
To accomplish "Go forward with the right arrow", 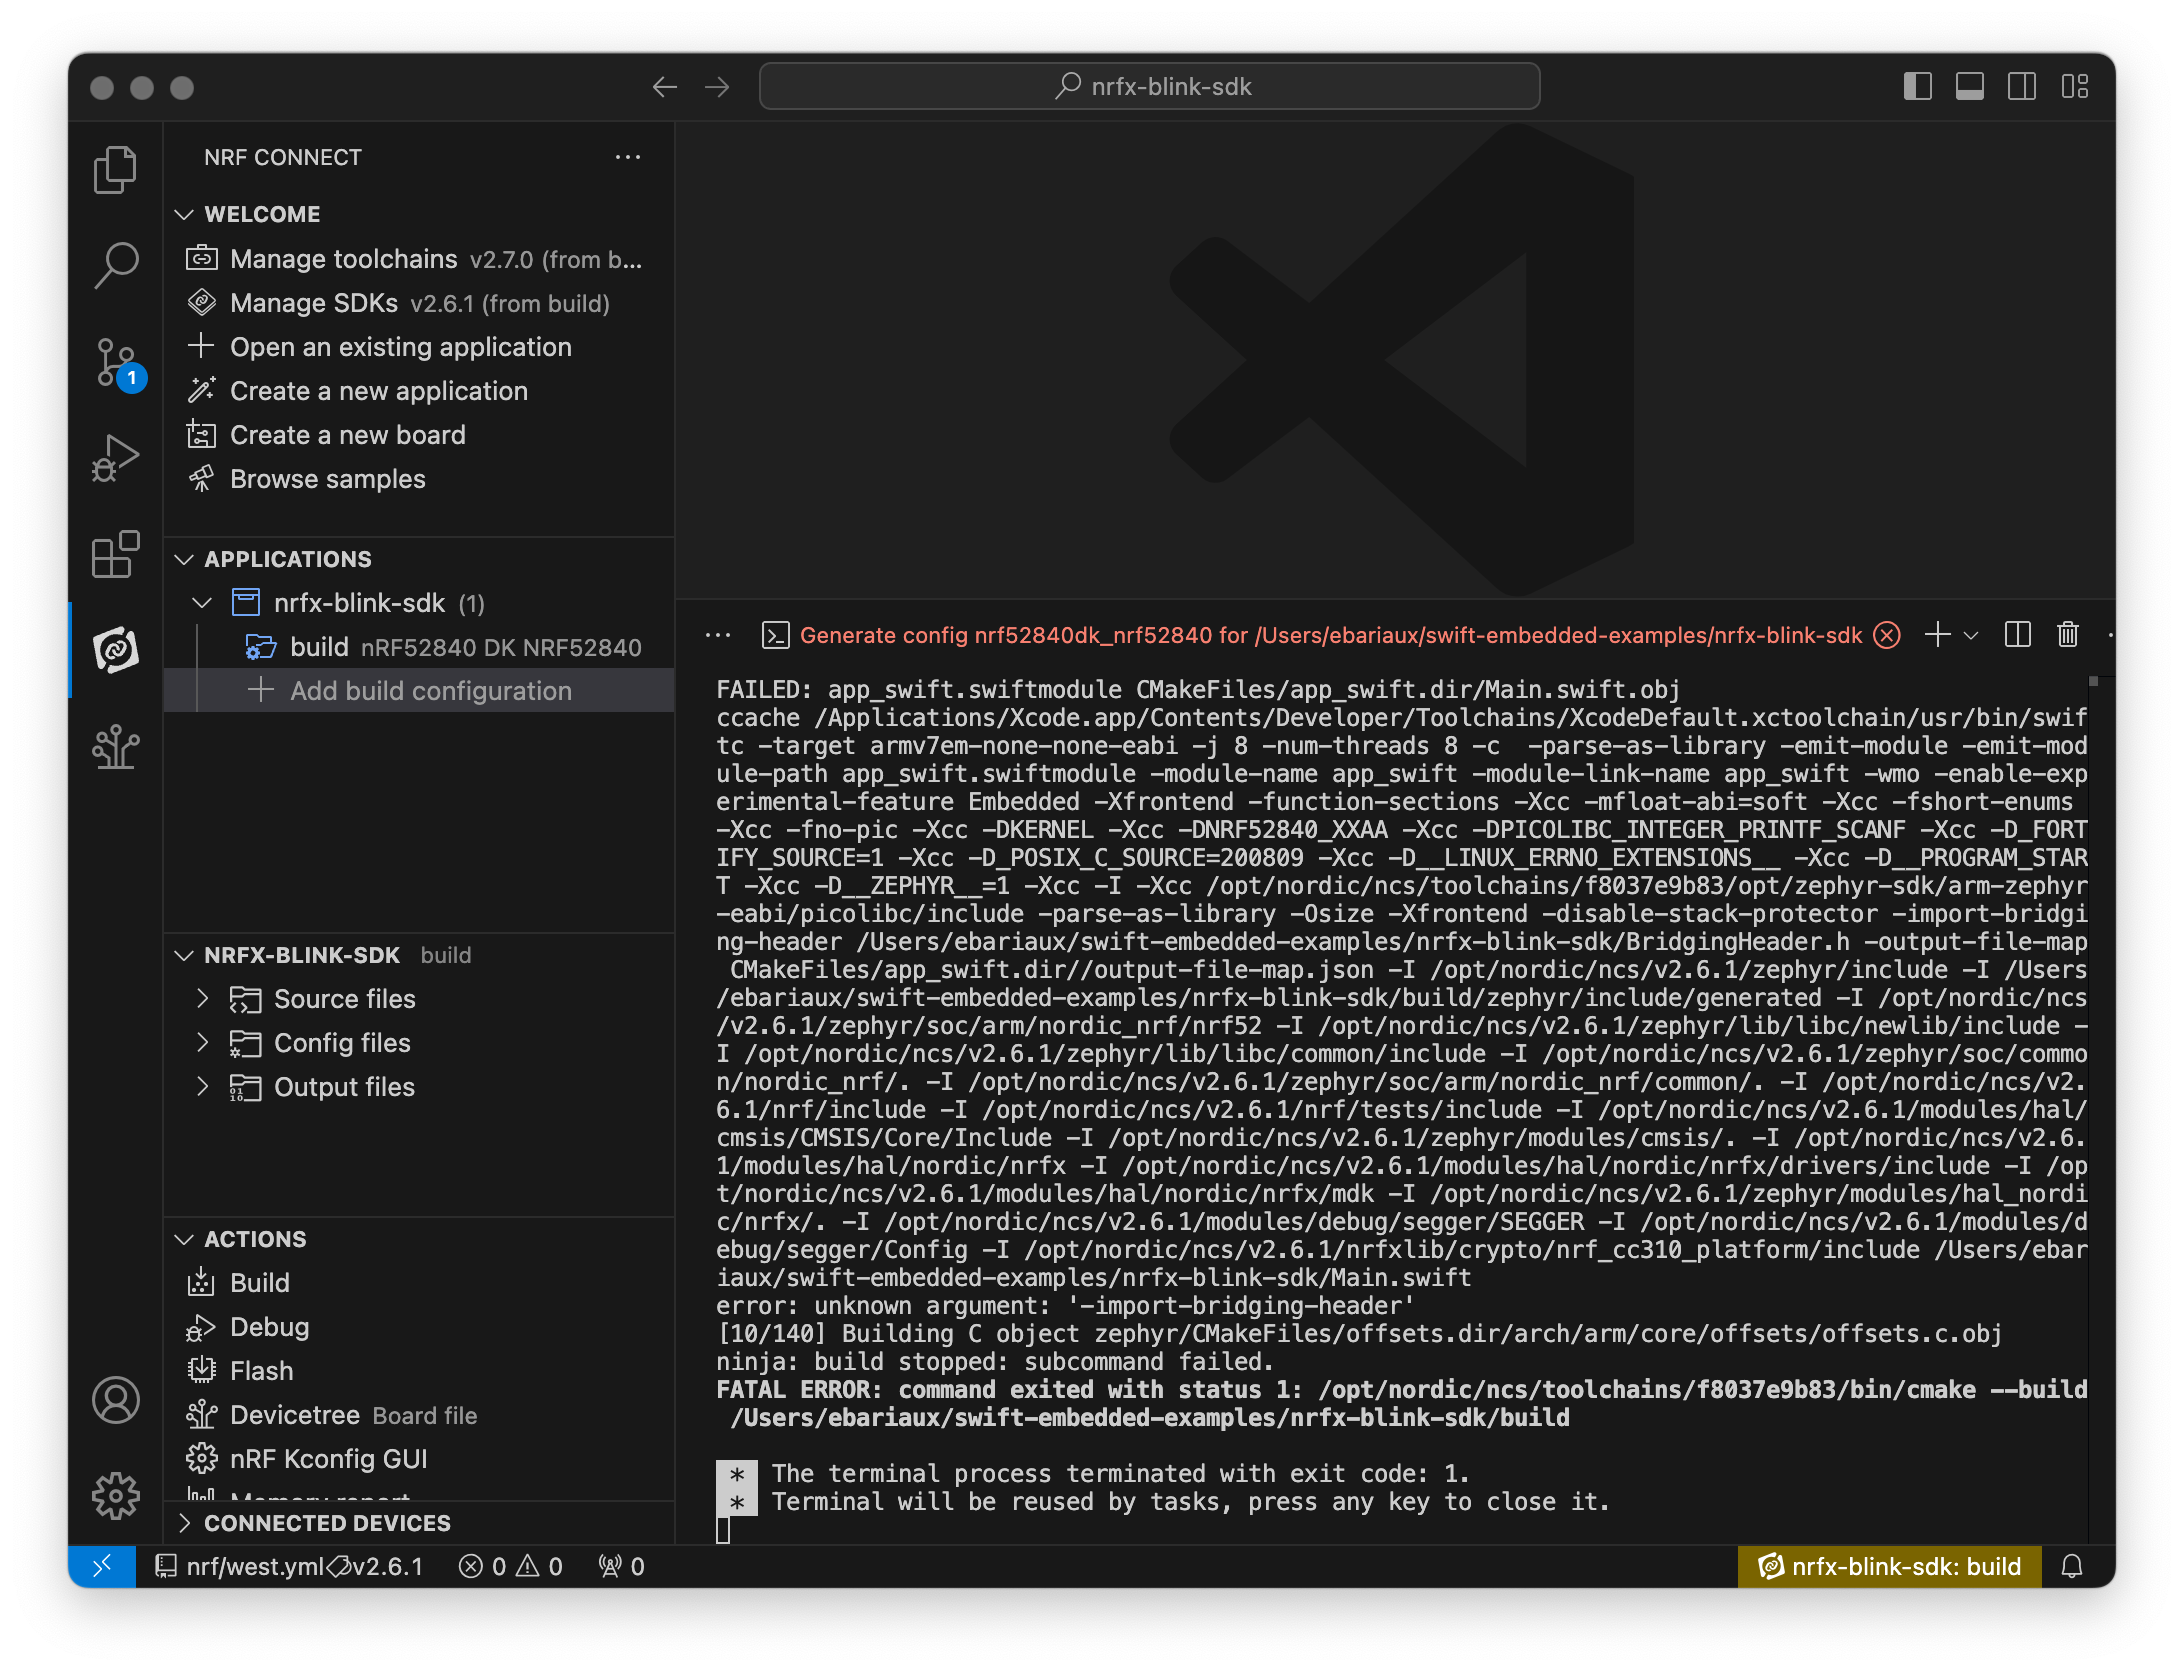I will [717, 87].
